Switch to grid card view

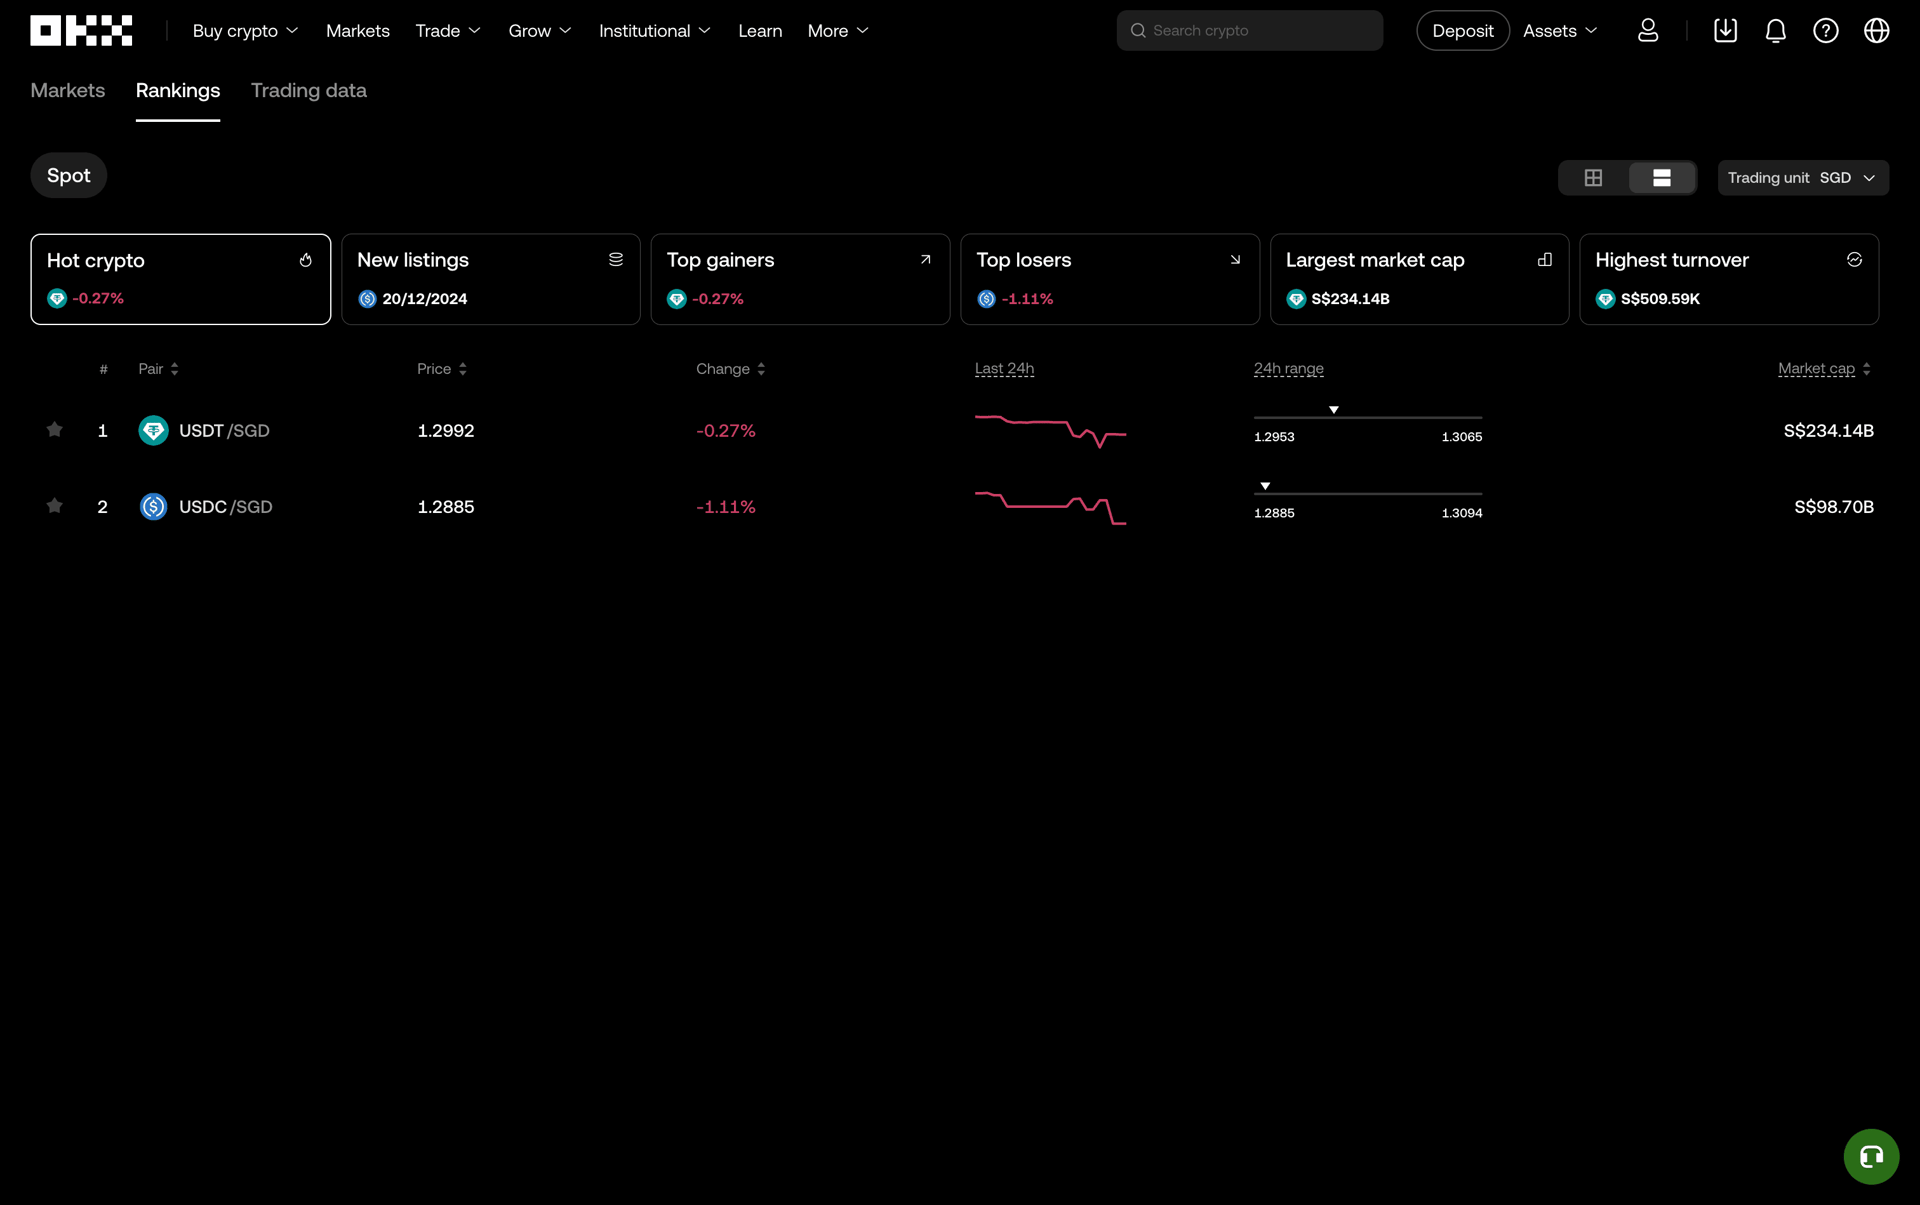coord(1593,178)
